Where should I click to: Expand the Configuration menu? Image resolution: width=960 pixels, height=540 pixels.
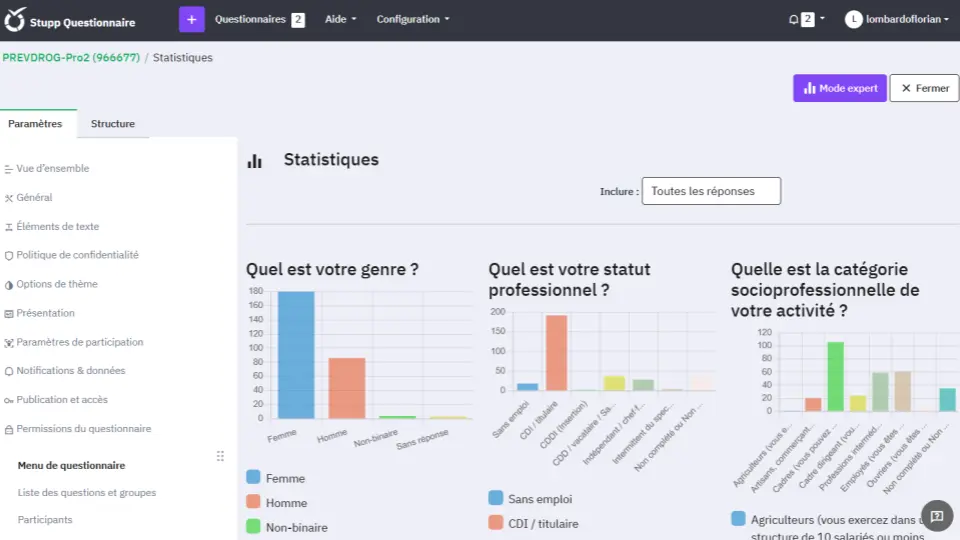click(x=413, y=19)
